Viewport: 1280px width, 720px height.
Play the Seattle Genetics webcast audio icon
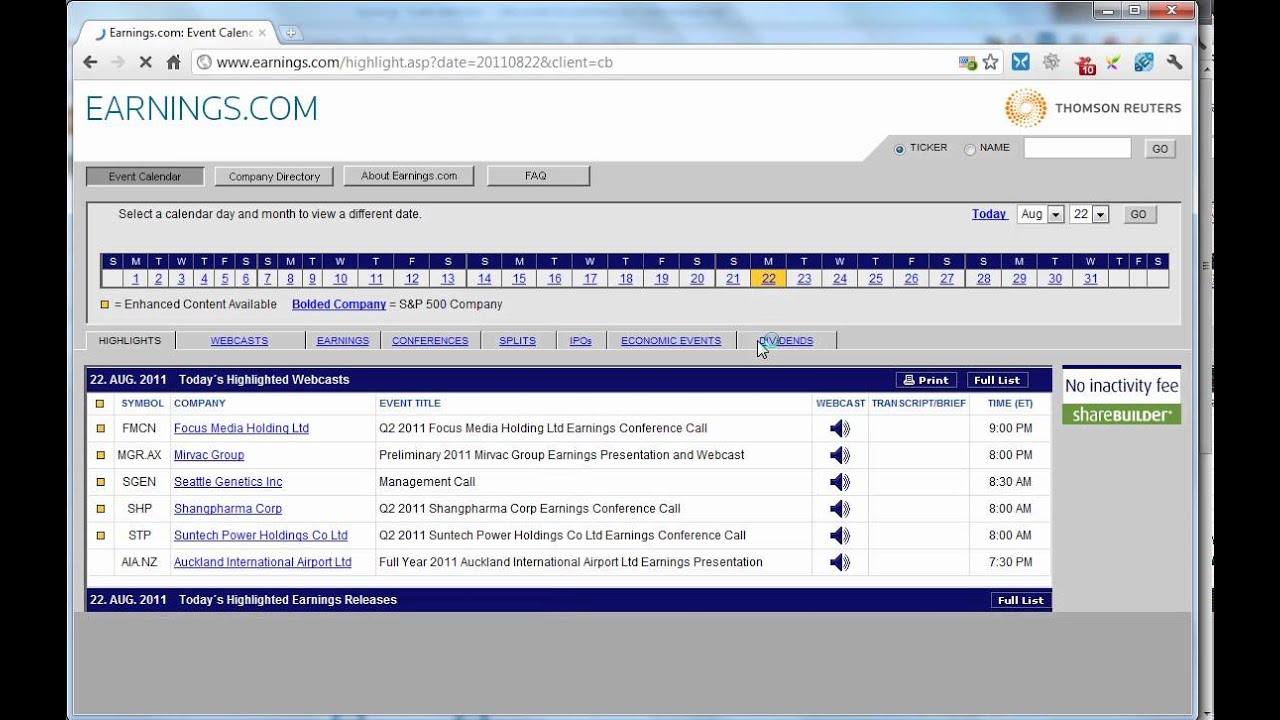point(840,482)
